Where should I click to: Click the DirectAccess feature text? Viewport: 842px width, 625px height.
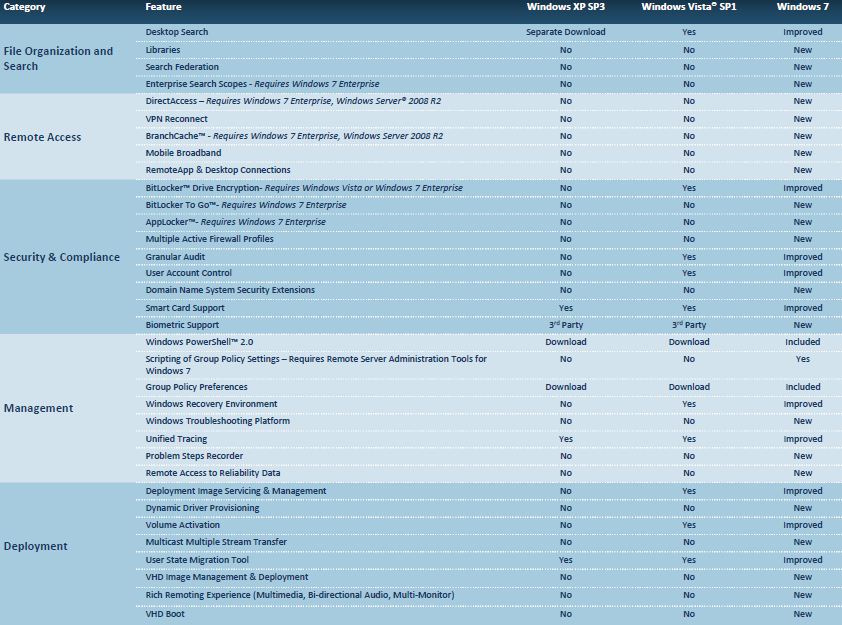tap(293, 101)
